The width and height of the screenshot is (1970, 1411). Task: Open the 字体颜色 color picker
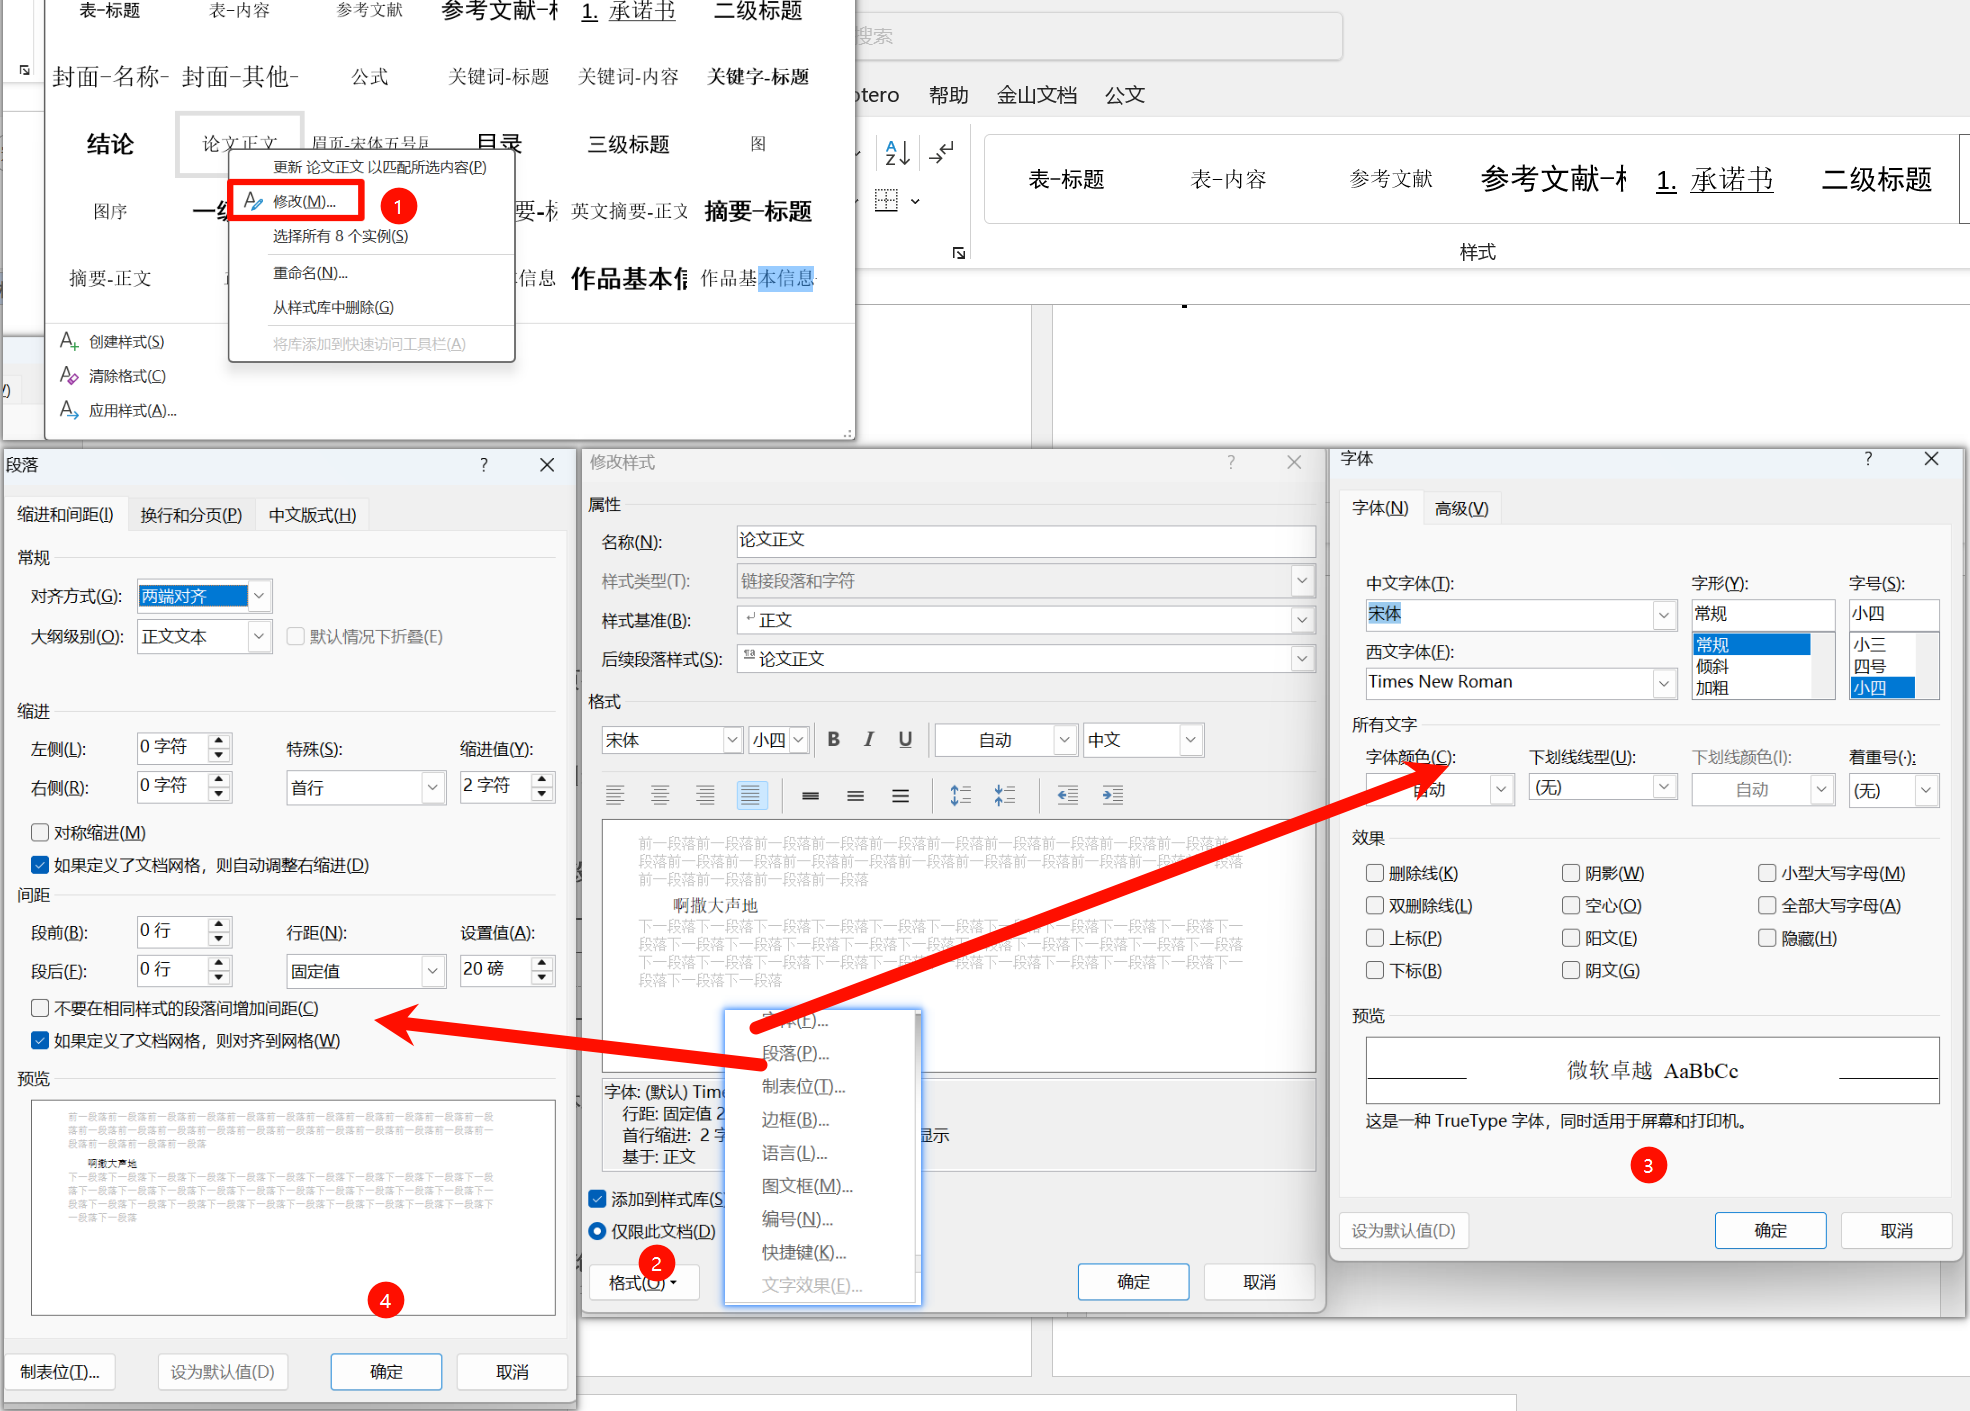click(x=1500, y=790)
